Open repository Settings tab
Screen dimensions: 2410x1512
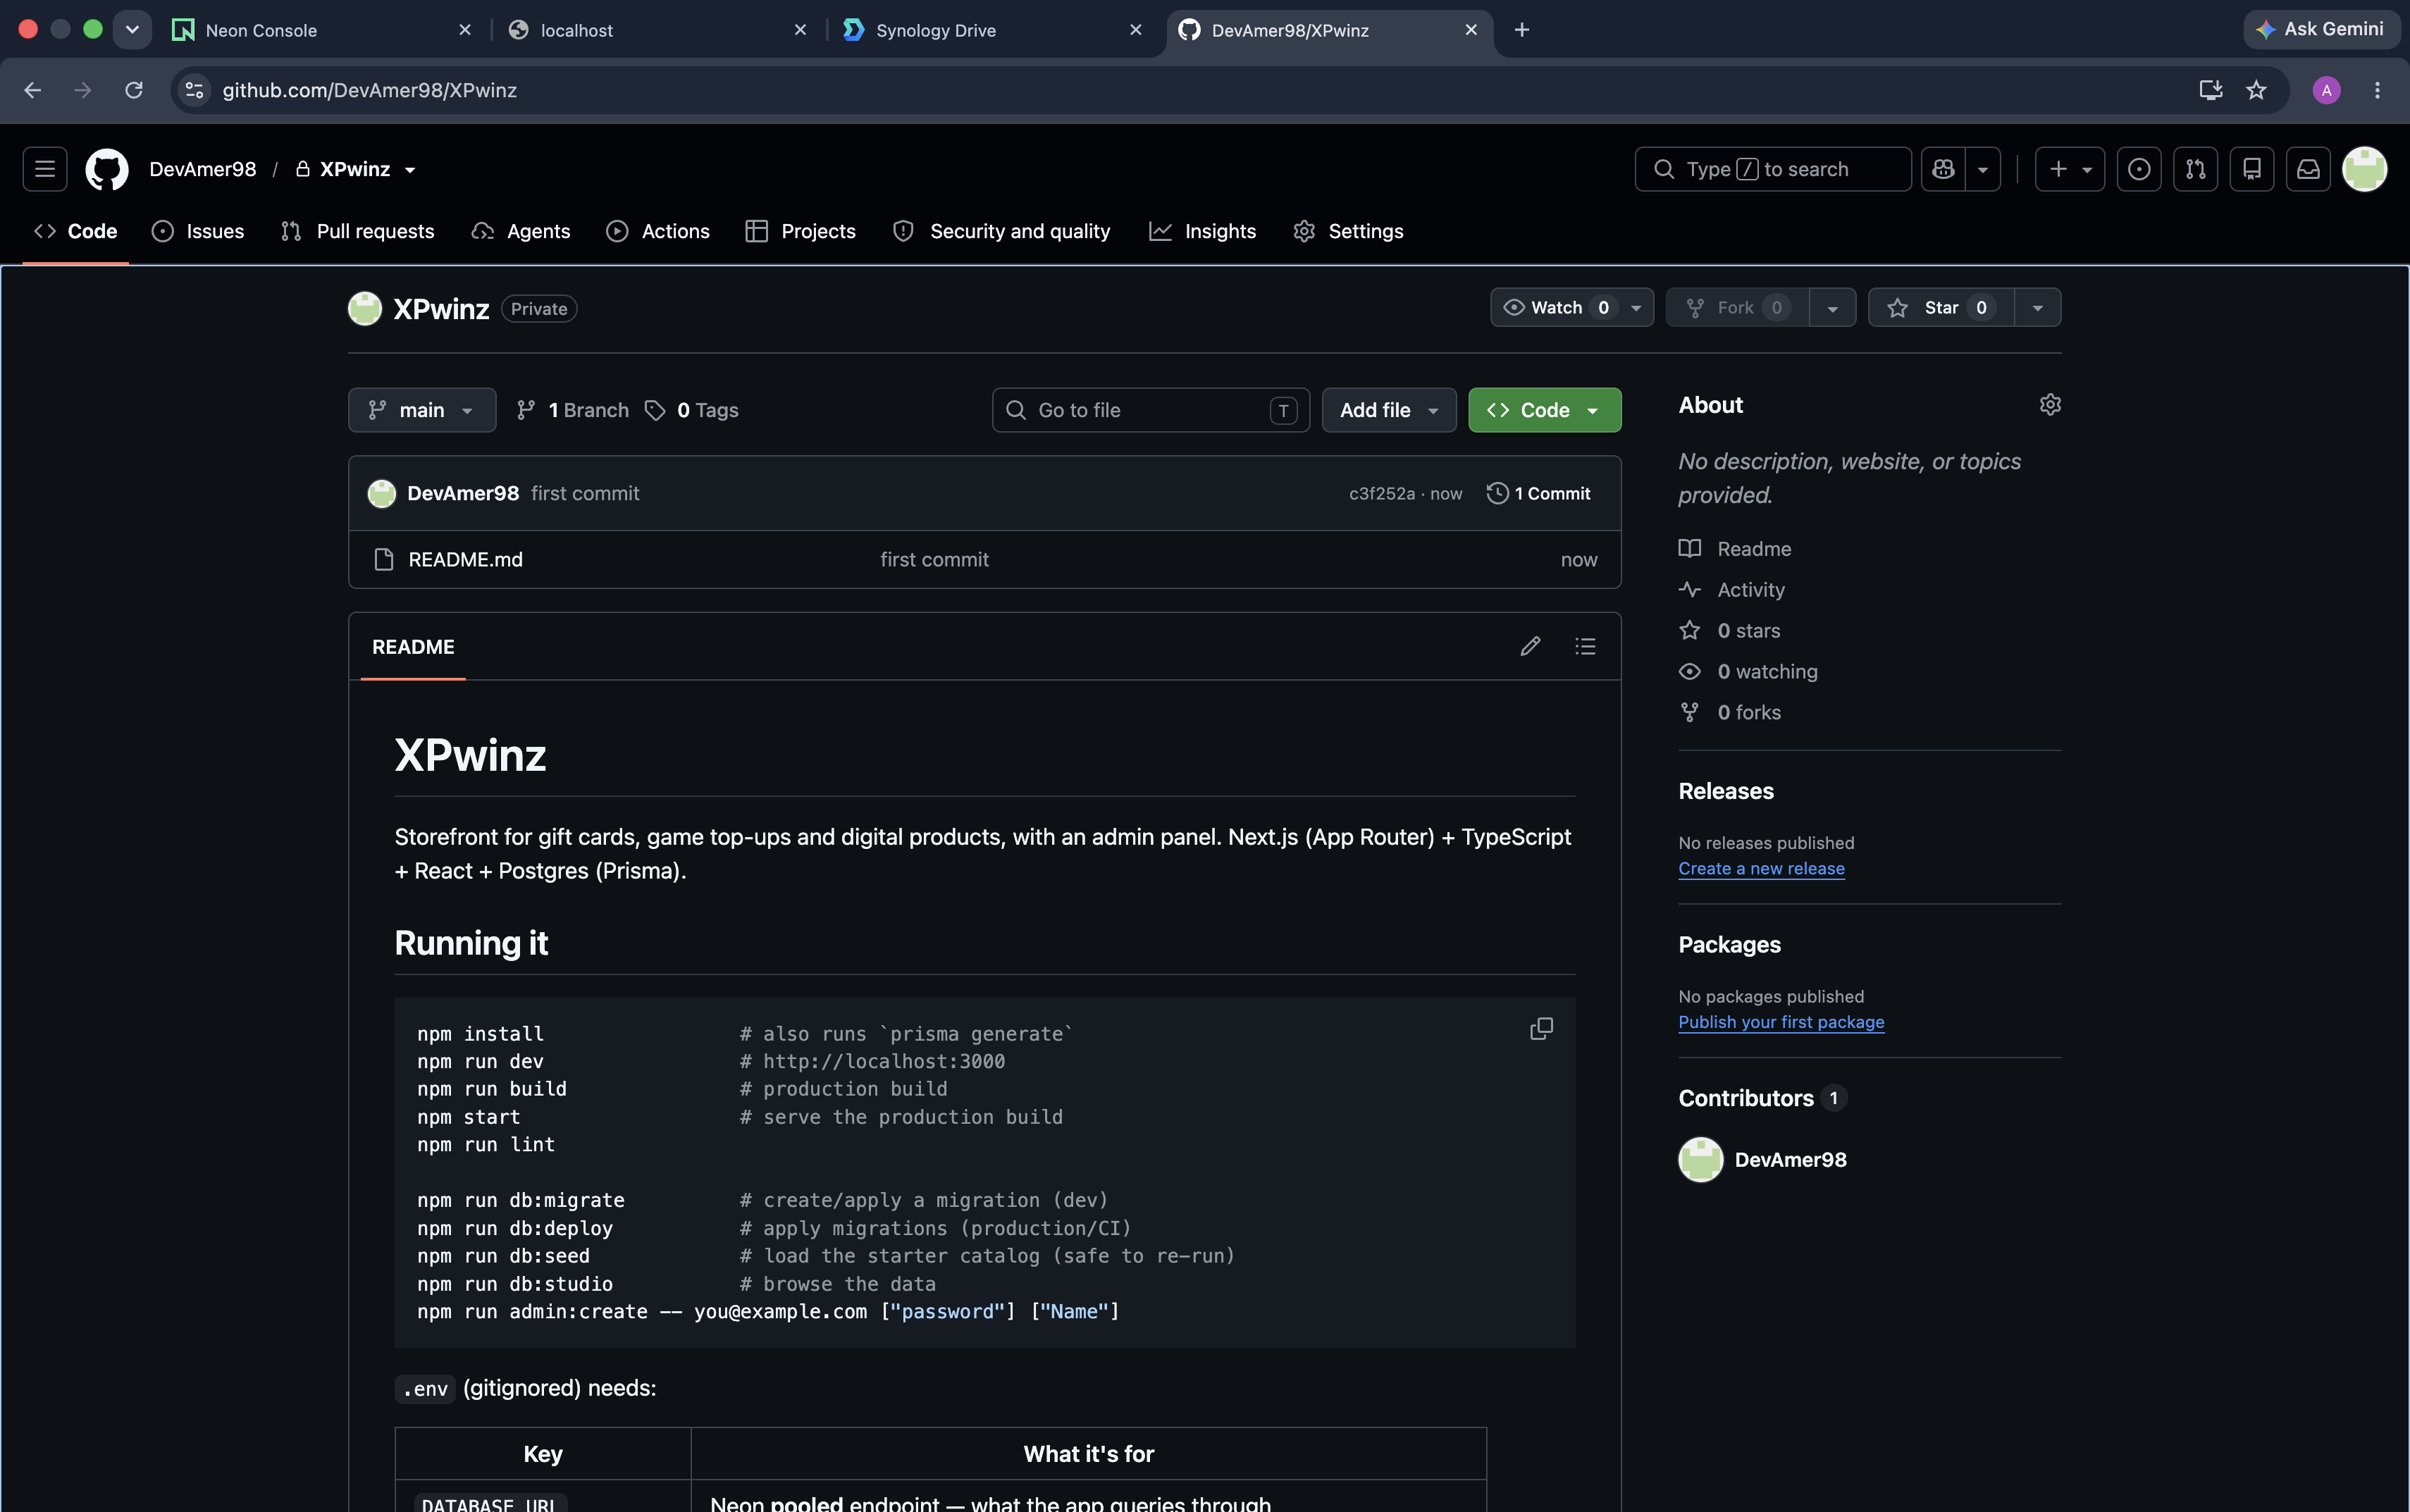[1349, 231]
